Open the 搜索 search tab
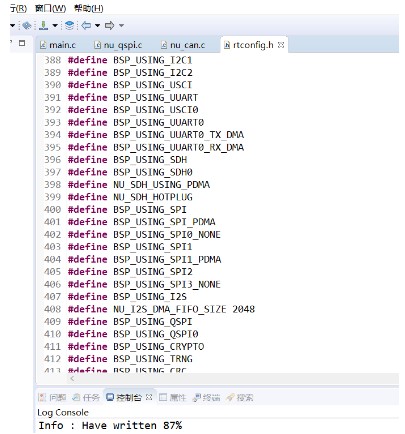 tap(240, 397)
